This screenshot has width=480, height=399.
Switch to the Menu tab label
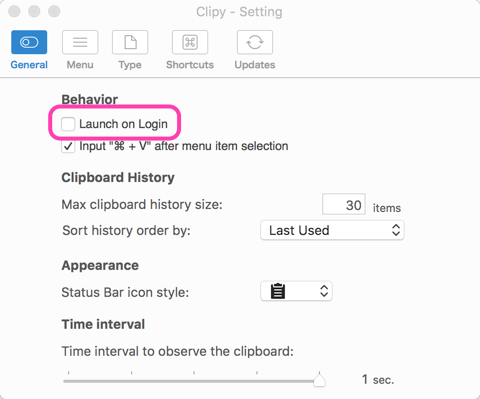(x=80, y=65)
